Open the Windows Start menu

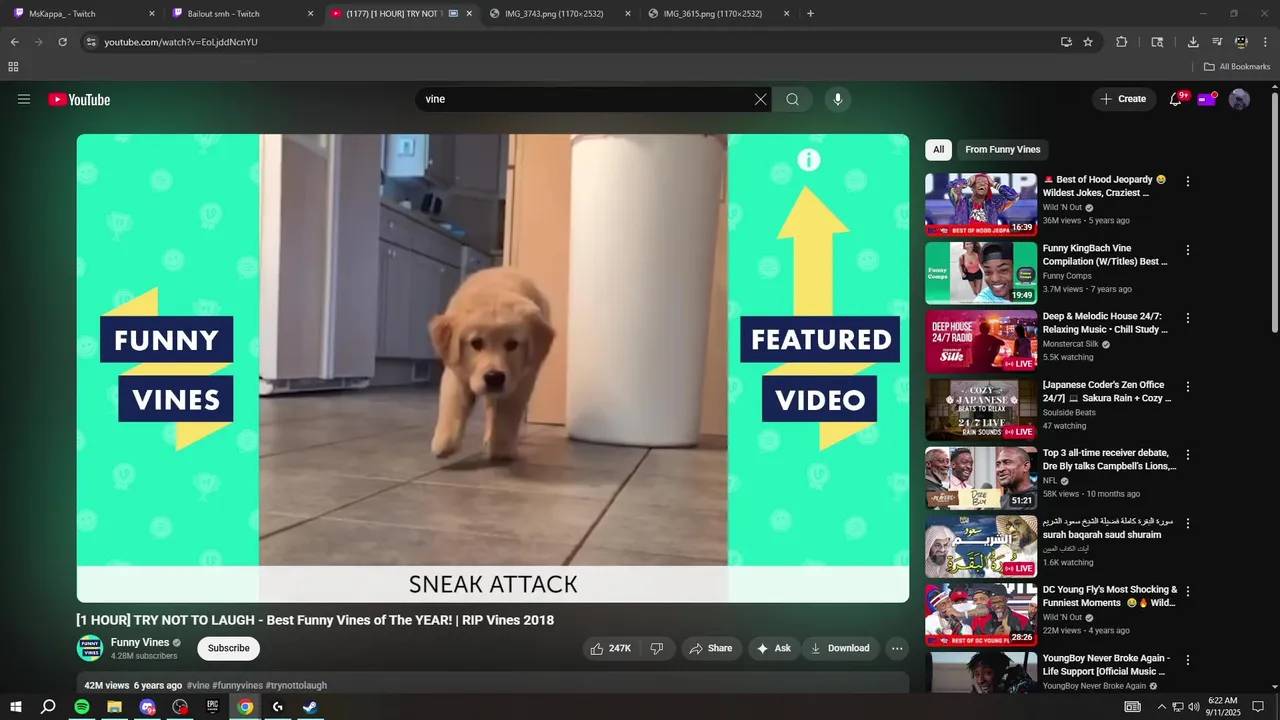[x=16, y=707]
